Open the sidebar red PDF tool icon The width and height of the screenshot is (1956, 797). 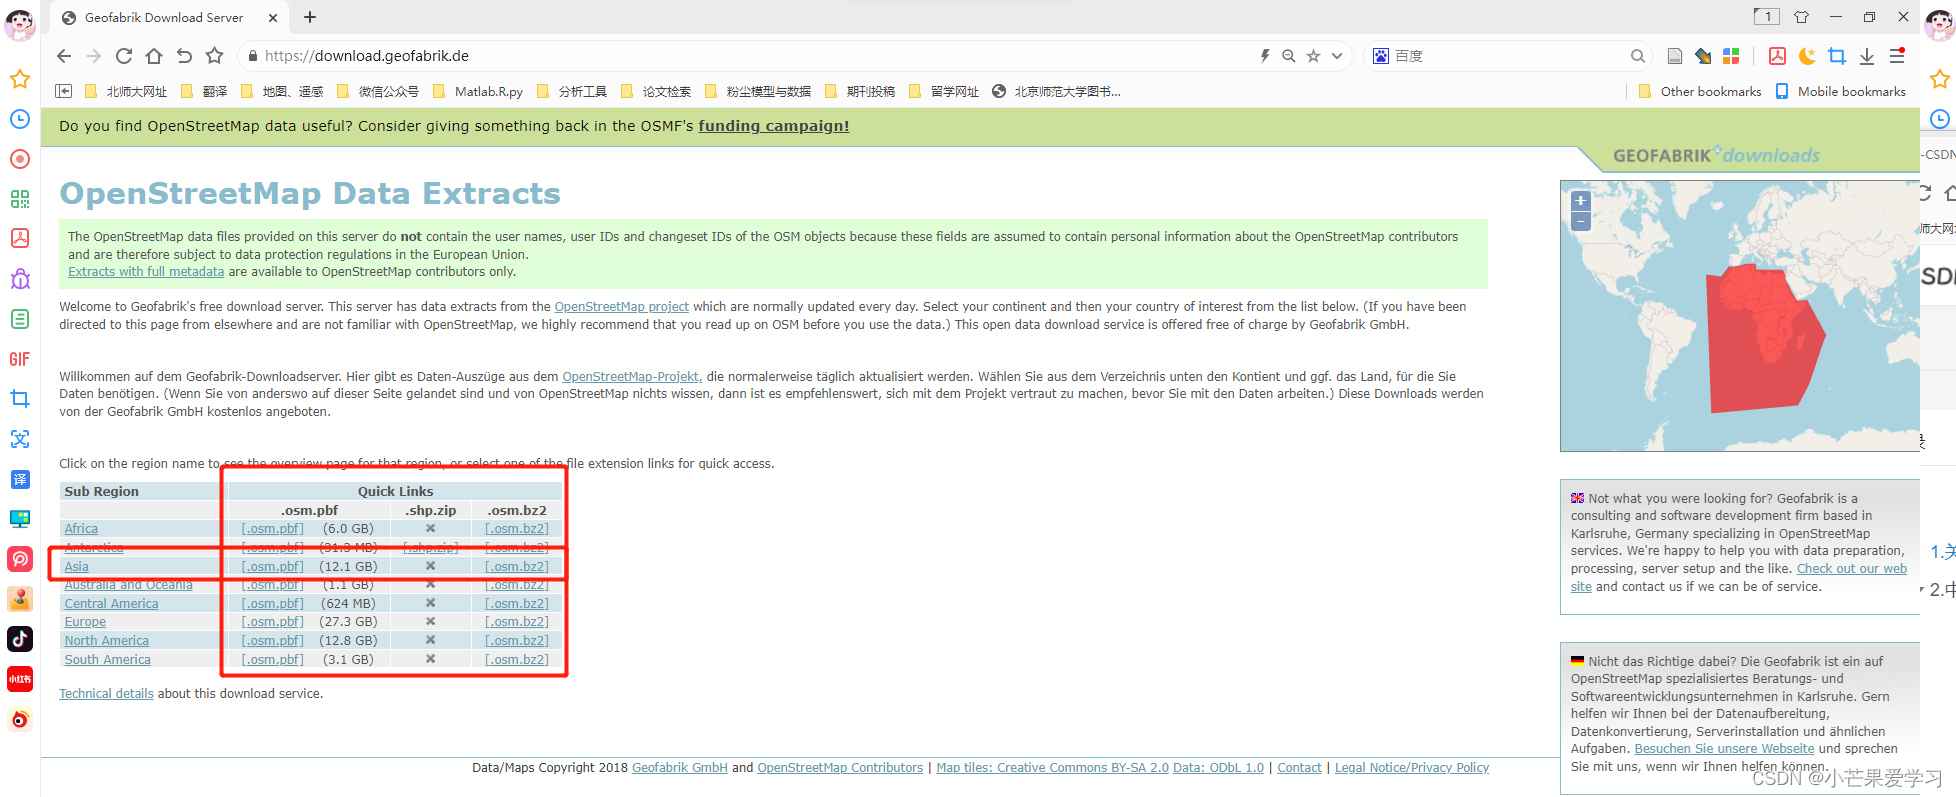click(x=20, y=238)
